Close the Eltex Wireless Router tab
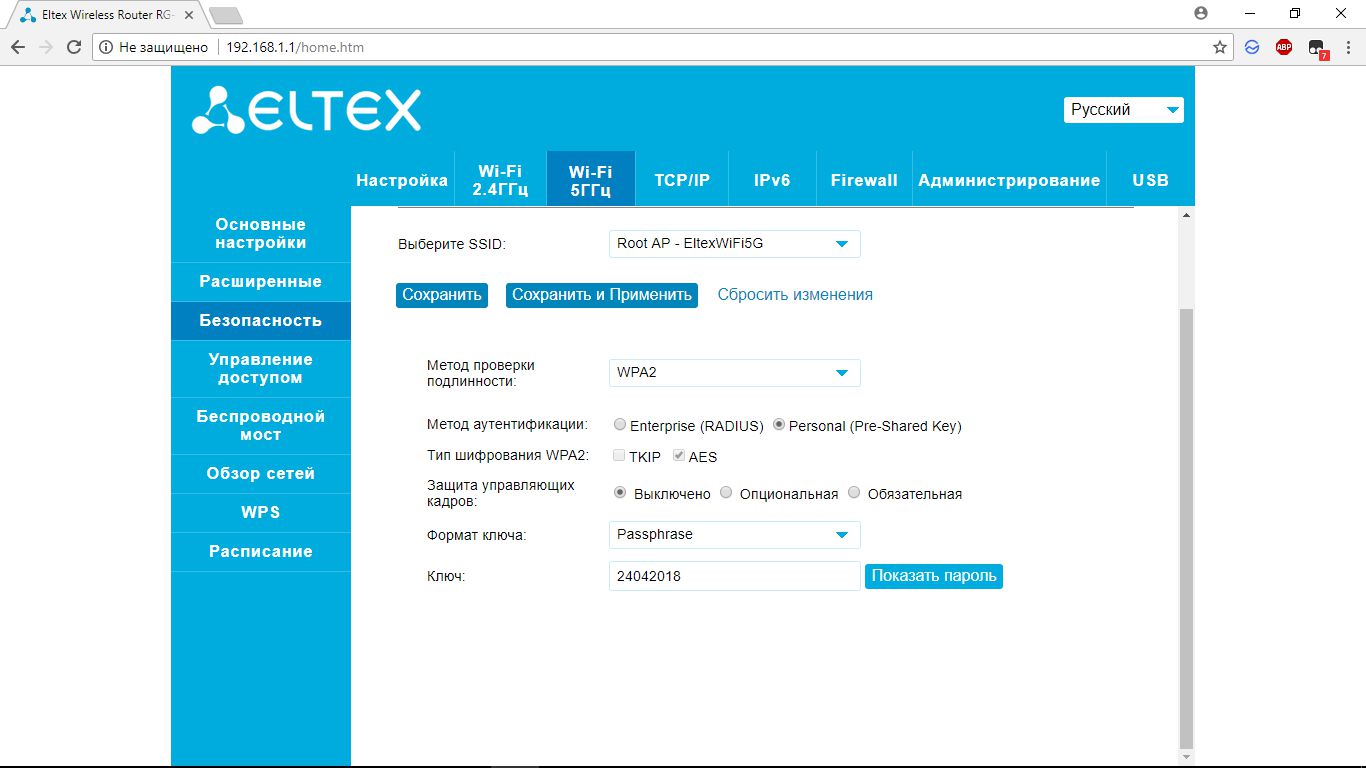Screen dimensions: 1366x768 coord(189,15)
